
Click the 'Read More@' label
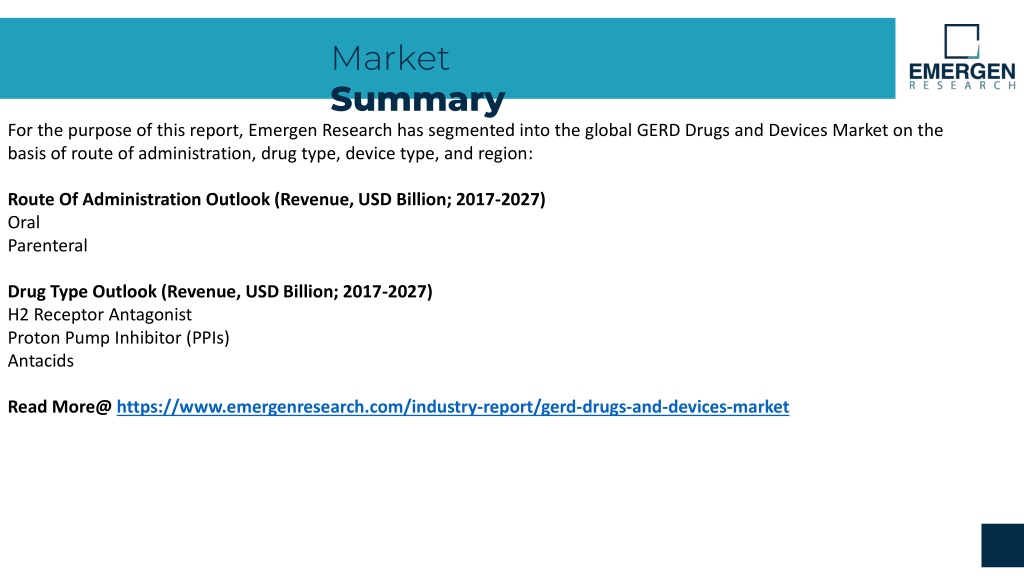click(59, 407)
